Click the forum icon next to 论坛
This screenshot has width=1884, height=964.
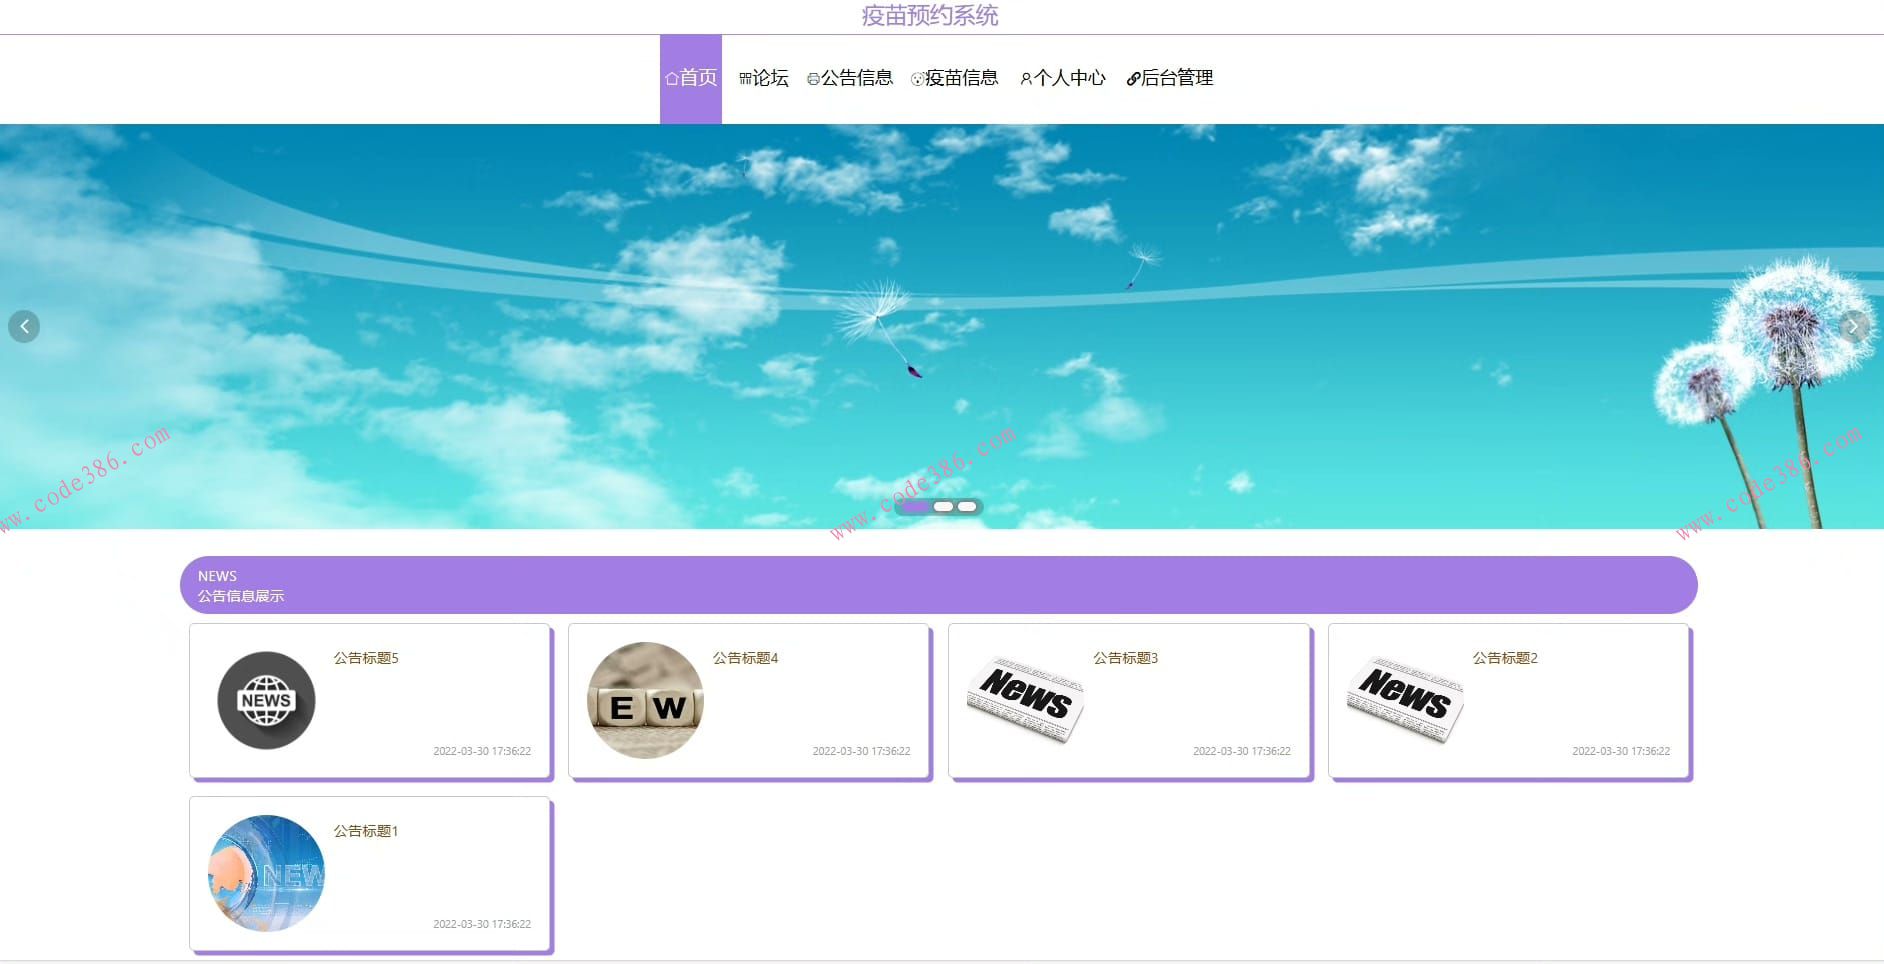[744, 78]
